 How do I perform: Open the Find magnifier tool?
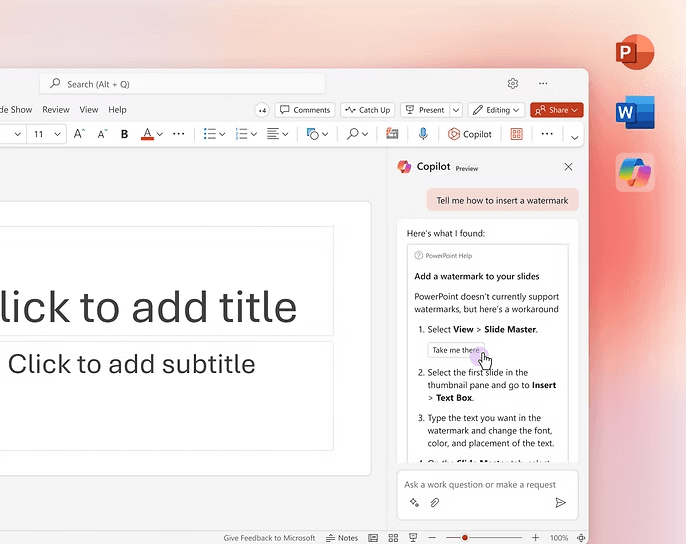pos(353,134)
